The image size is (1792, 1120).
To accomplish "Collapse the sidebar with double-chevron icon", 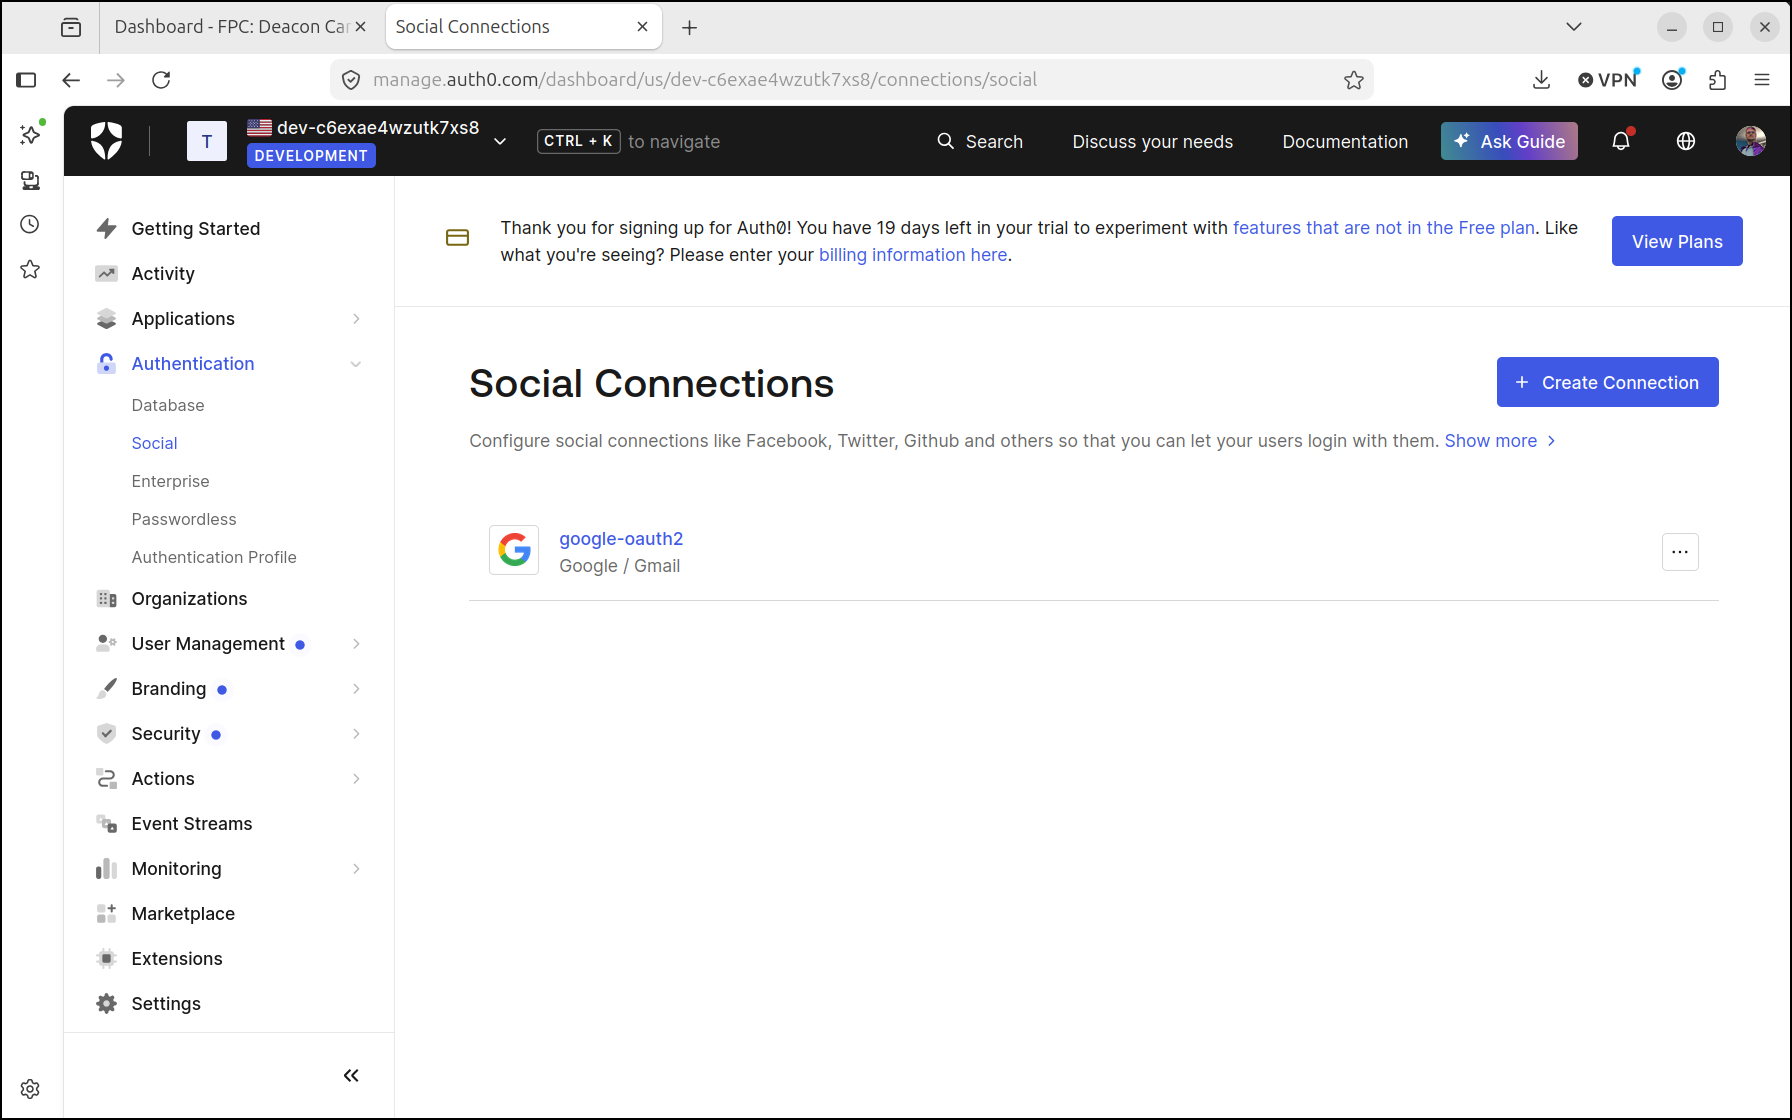I will [x=351, y=1076].
